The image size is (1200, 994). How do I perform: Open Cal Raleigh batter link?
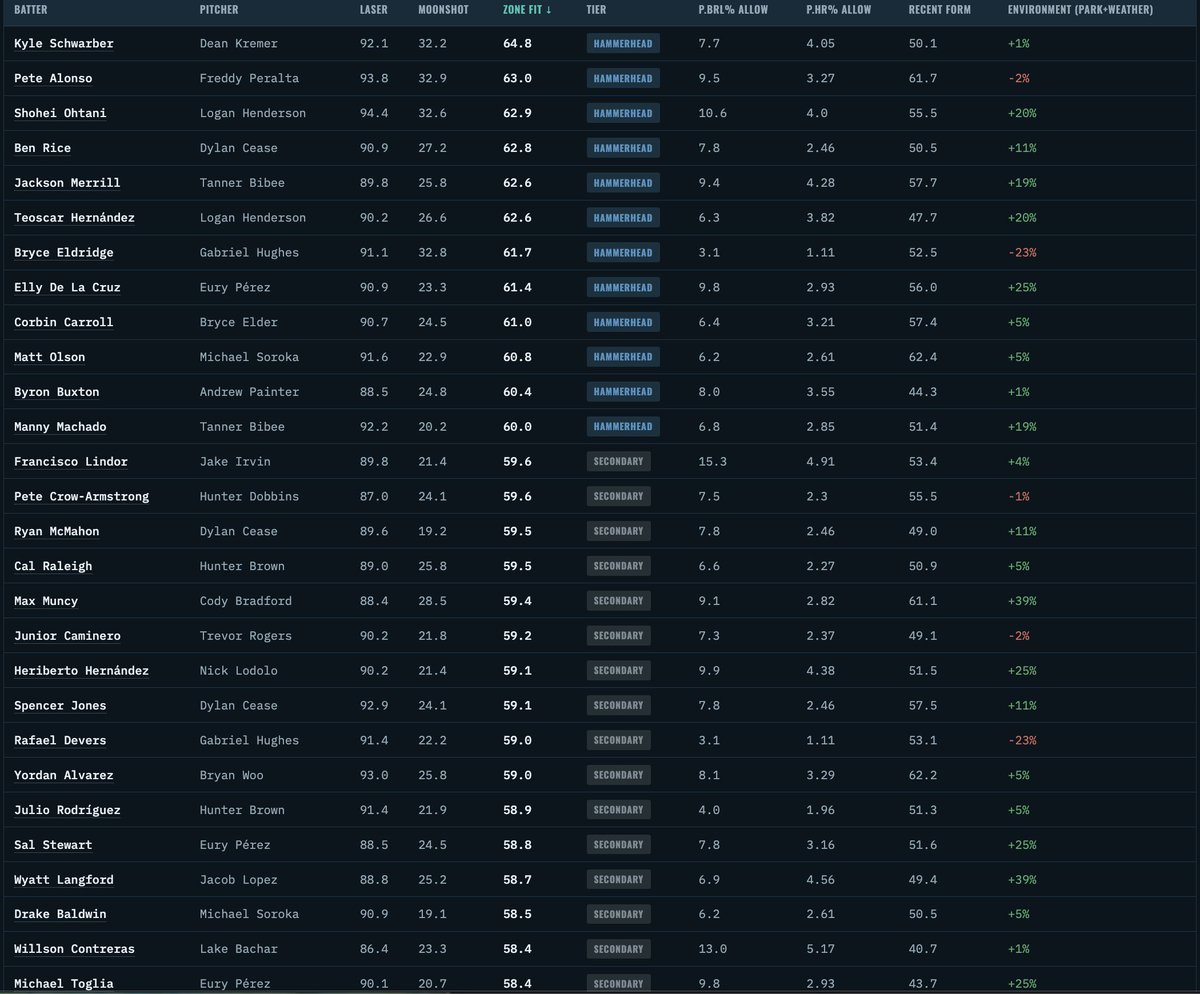(x=53, y=566)
